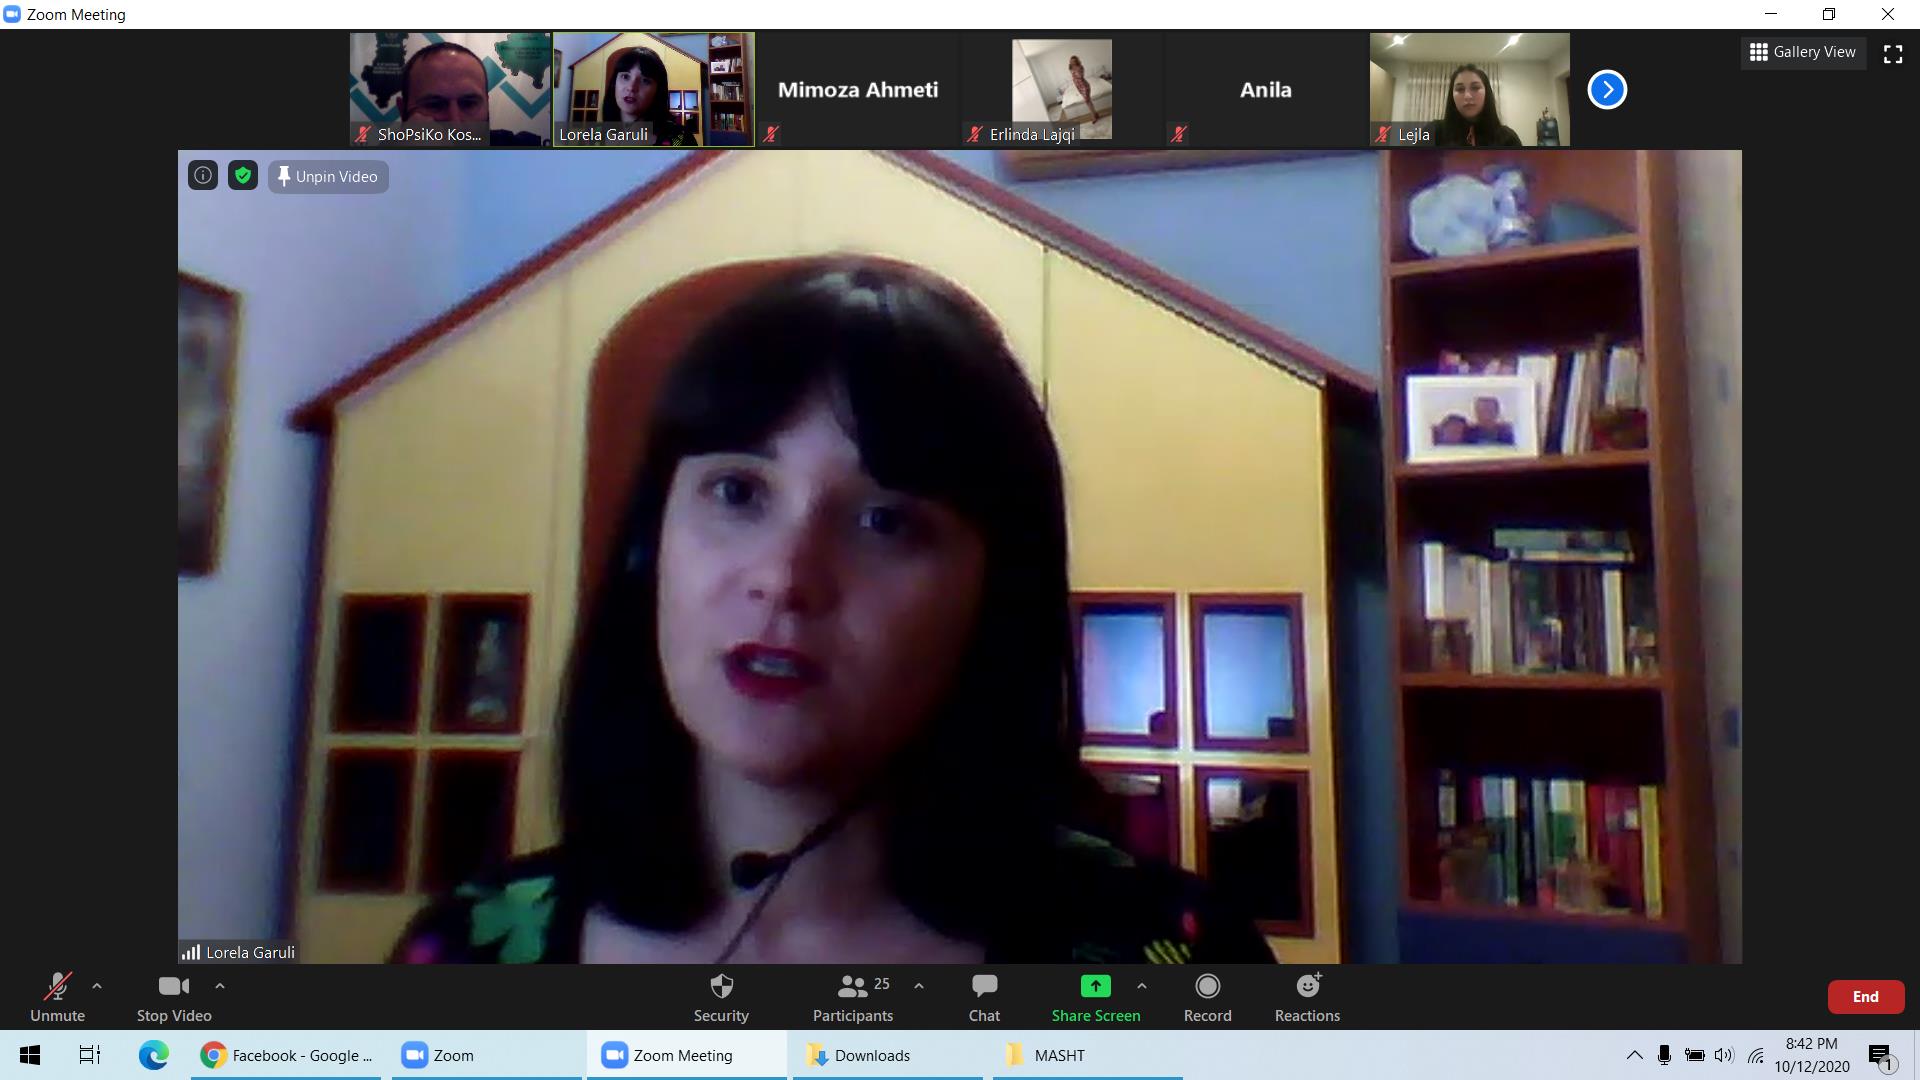Select Lejla participant thumbnail
Screen dimensions: 1920x1080
pyautogui.click(x=1470, y=90)
